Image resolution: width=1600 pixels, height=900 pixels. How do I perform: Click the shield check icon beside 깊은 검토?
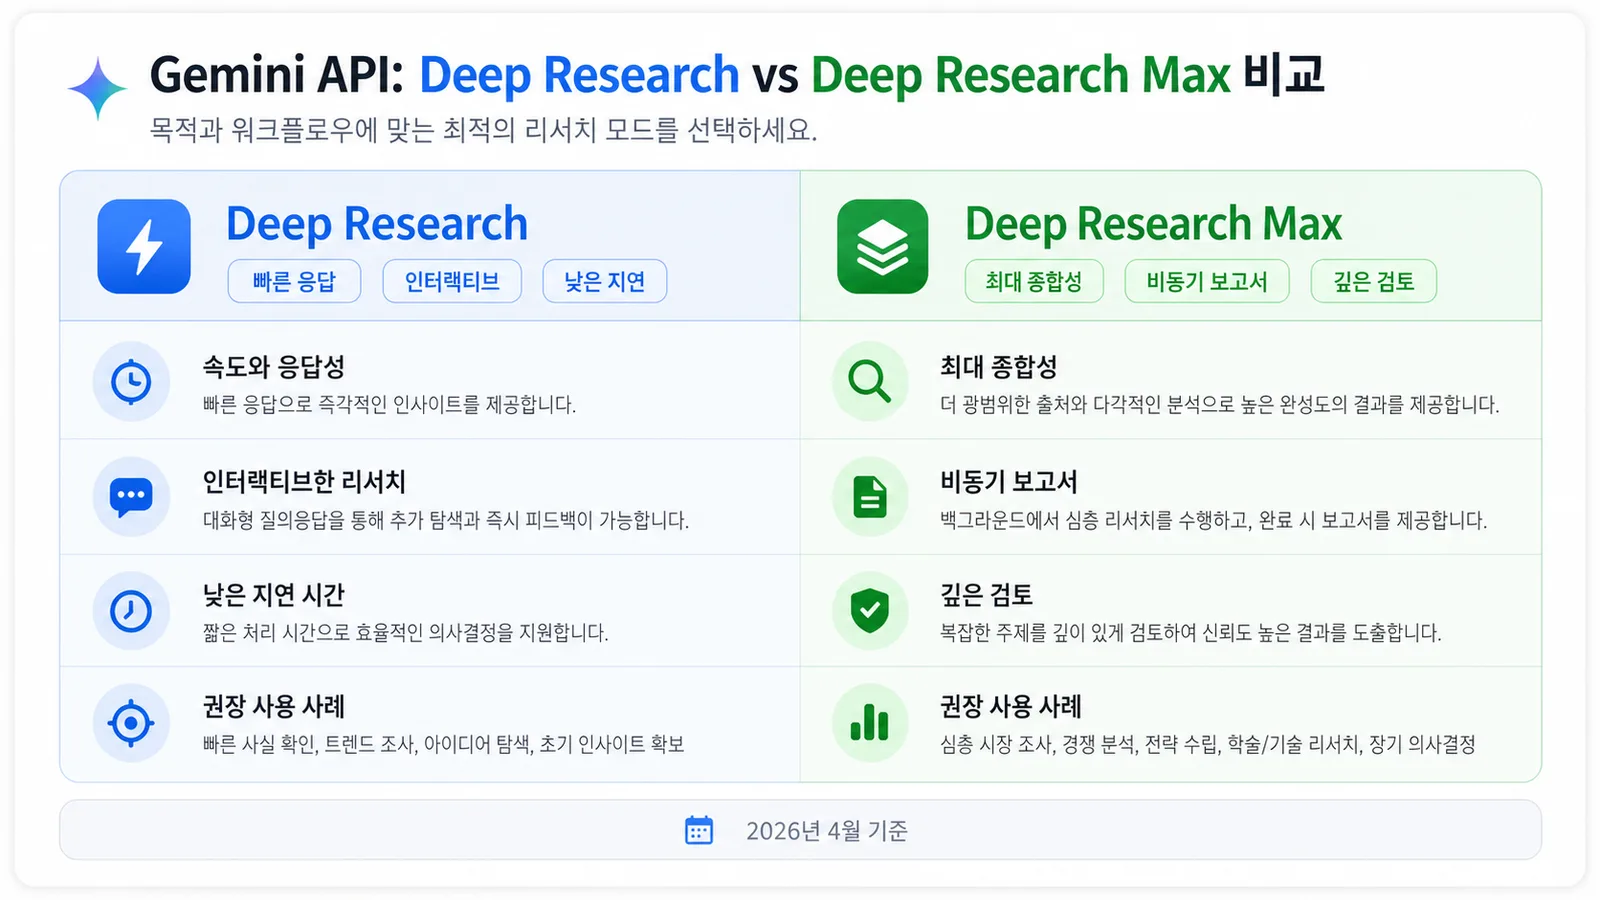(870, 610)
